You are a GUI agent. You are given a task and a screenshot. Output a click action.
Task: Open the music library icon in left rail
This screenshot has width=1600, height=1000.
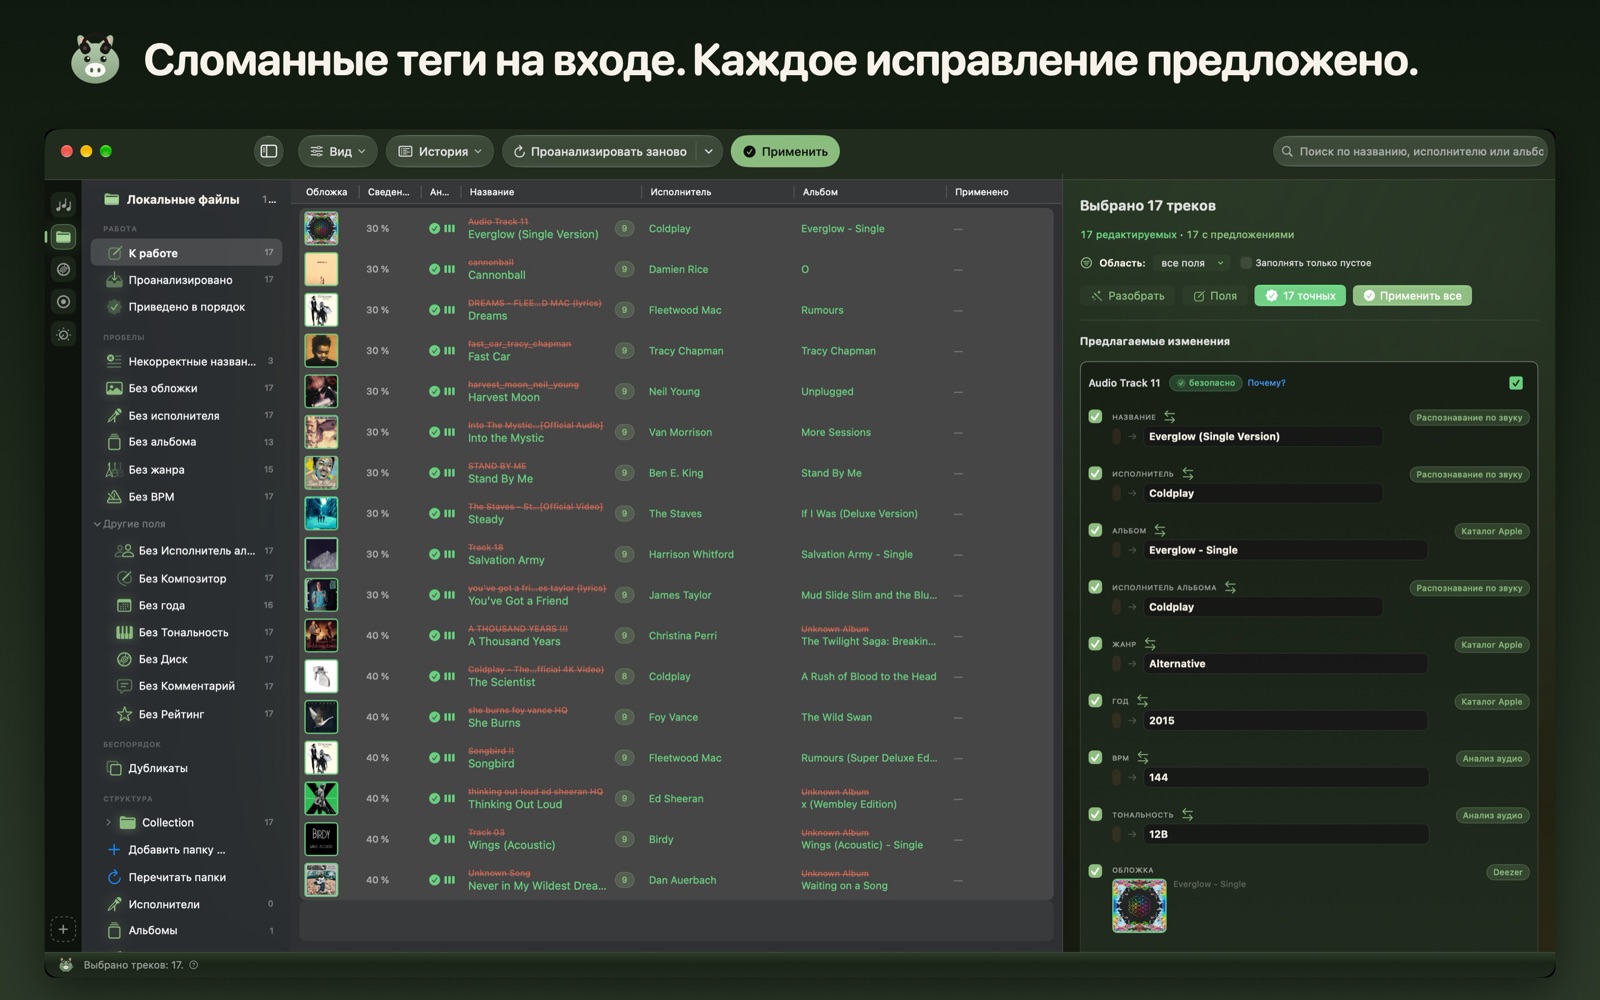click(x=63, y=205)
